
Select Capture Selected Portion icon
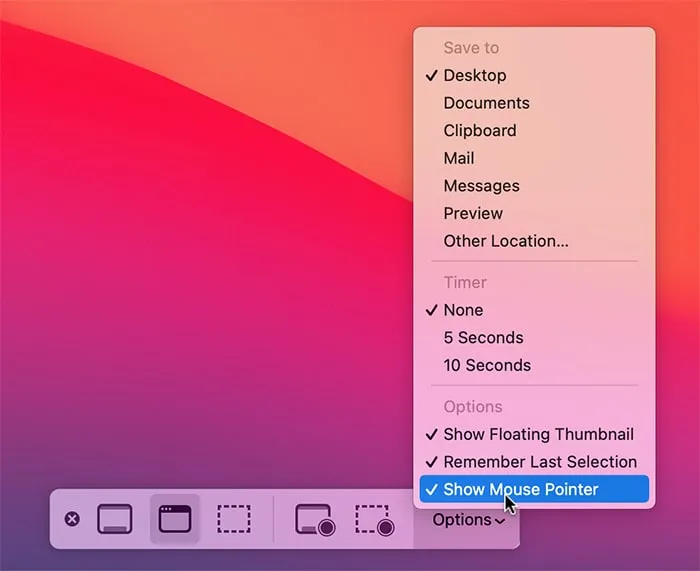[x=234, y=519]
